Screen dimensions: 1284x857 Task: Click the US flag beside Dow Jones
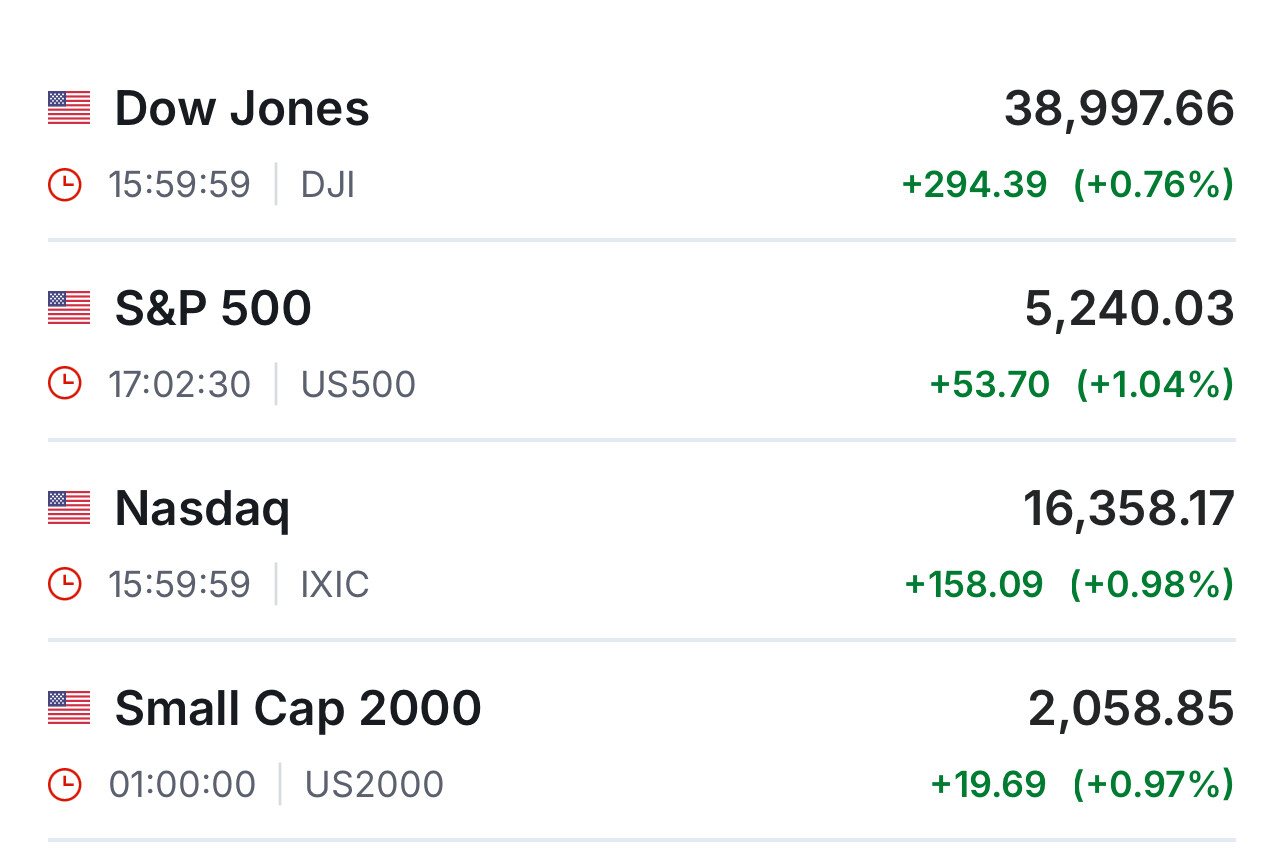tap(69, 108)
